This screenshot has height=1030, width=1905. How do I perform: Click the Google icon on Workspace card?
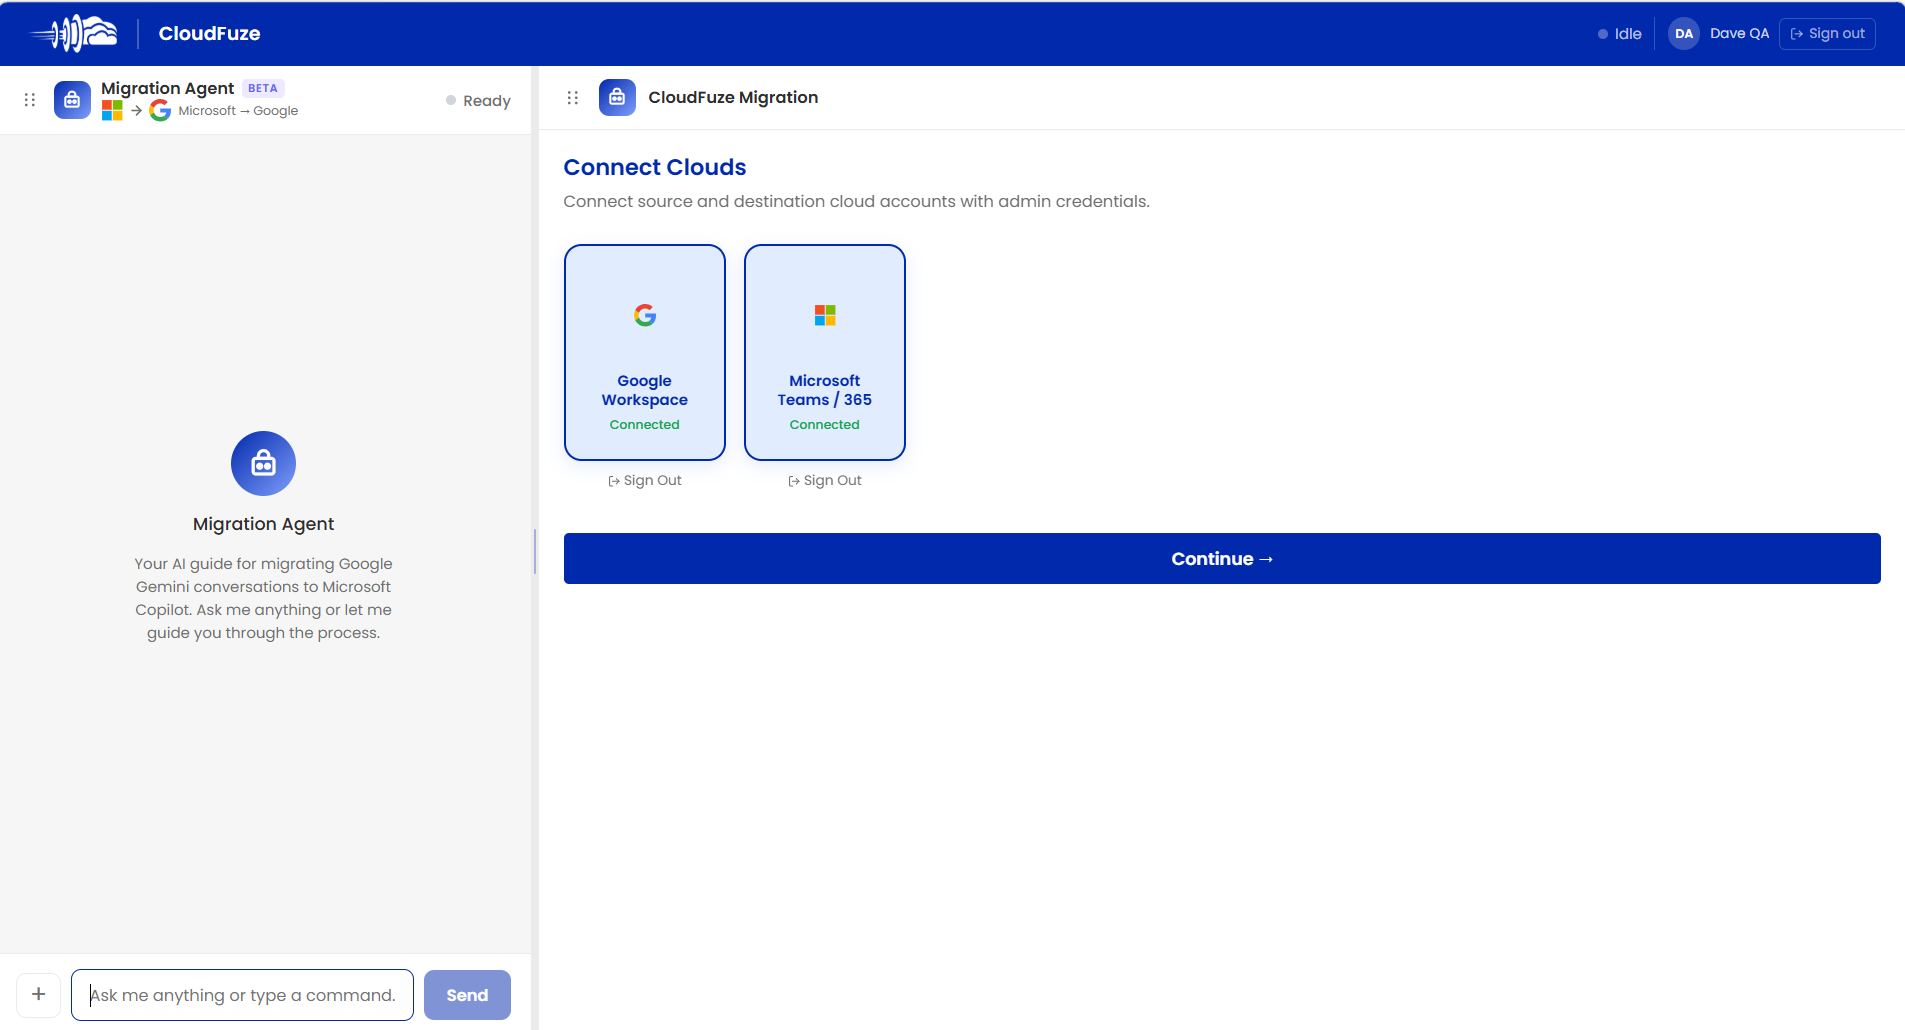pos(645,315)
